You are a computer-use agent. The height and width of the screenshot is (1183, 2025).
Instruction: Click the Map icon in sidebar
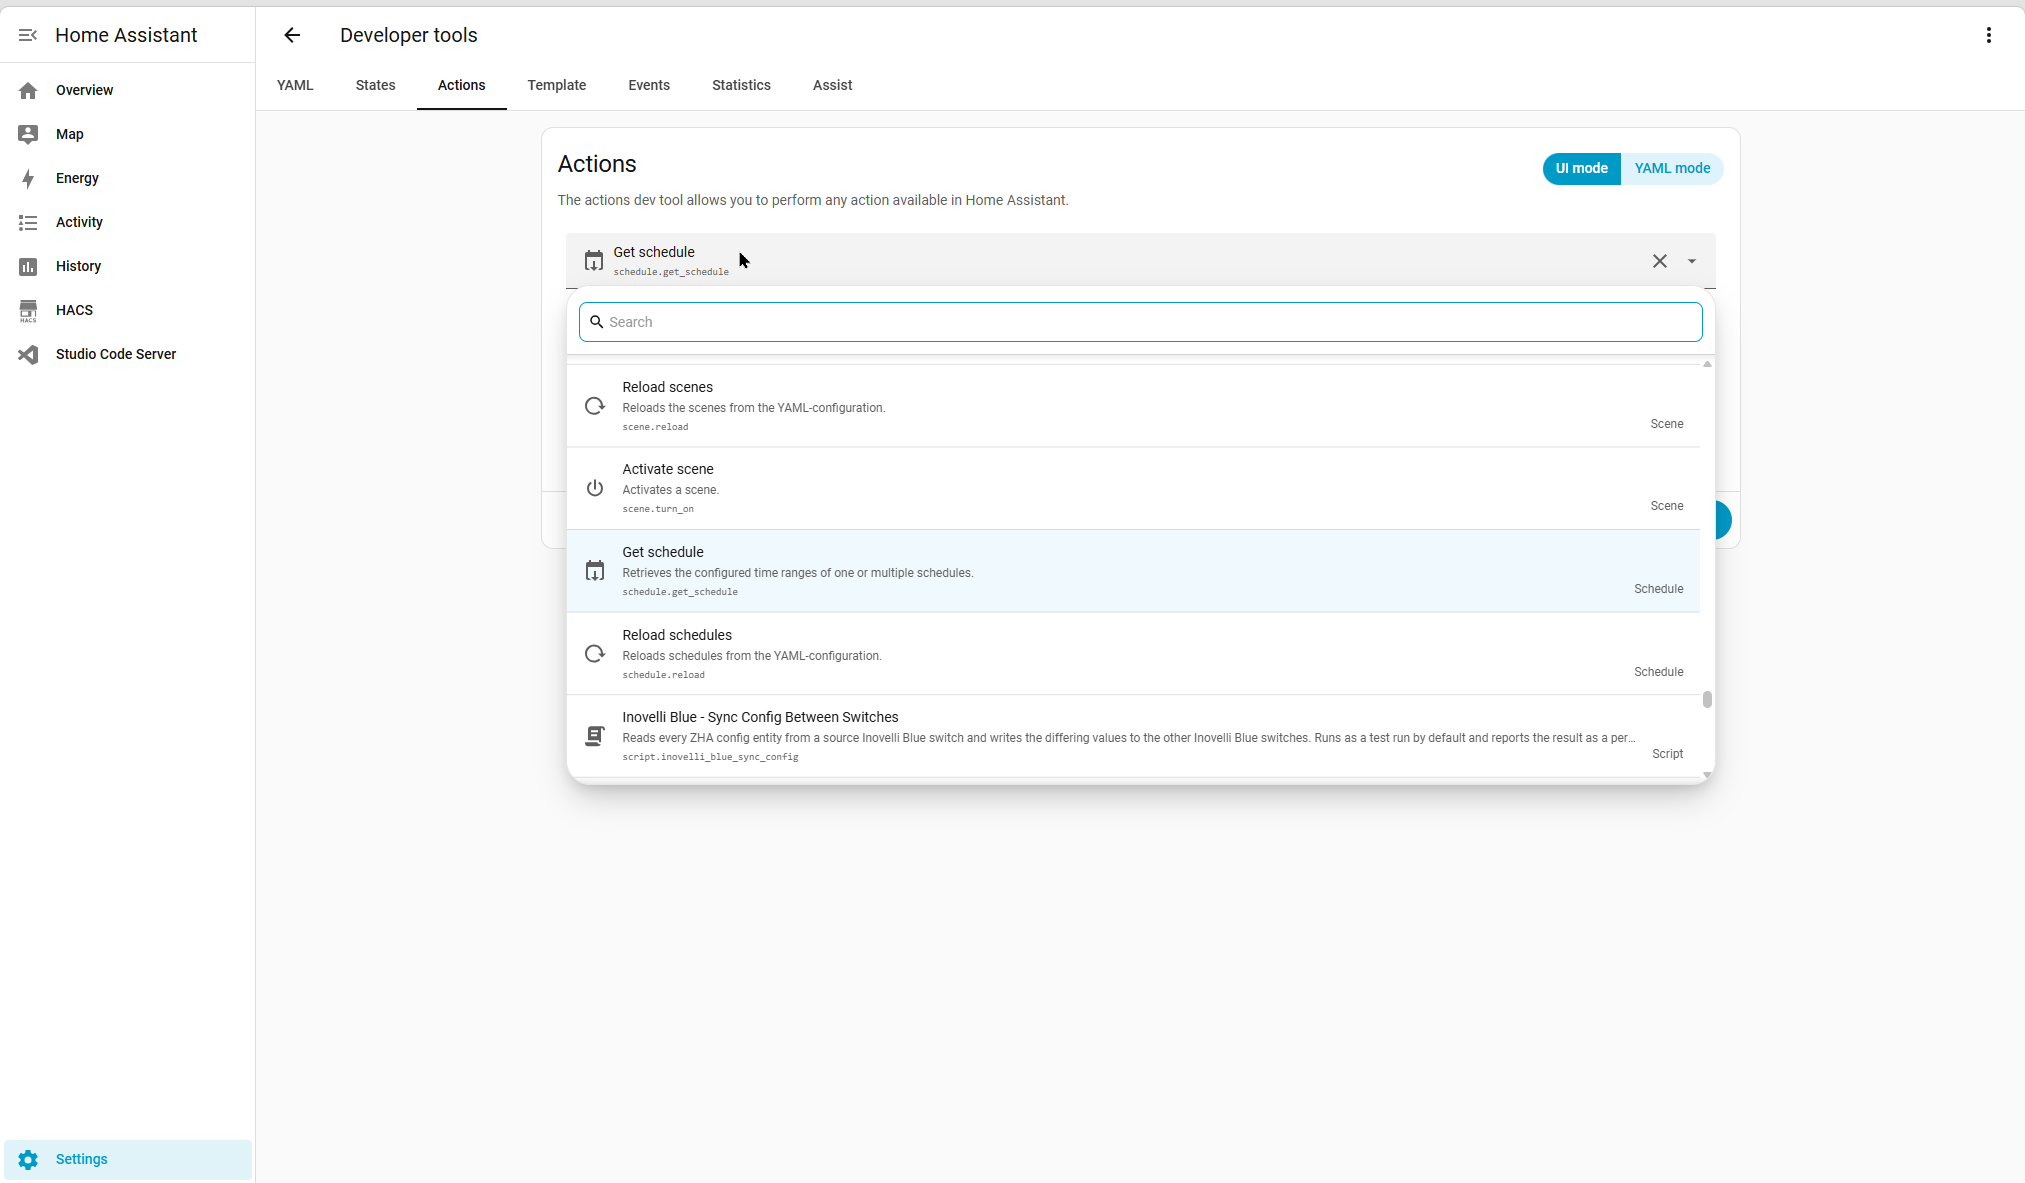(x=28, y=134)
